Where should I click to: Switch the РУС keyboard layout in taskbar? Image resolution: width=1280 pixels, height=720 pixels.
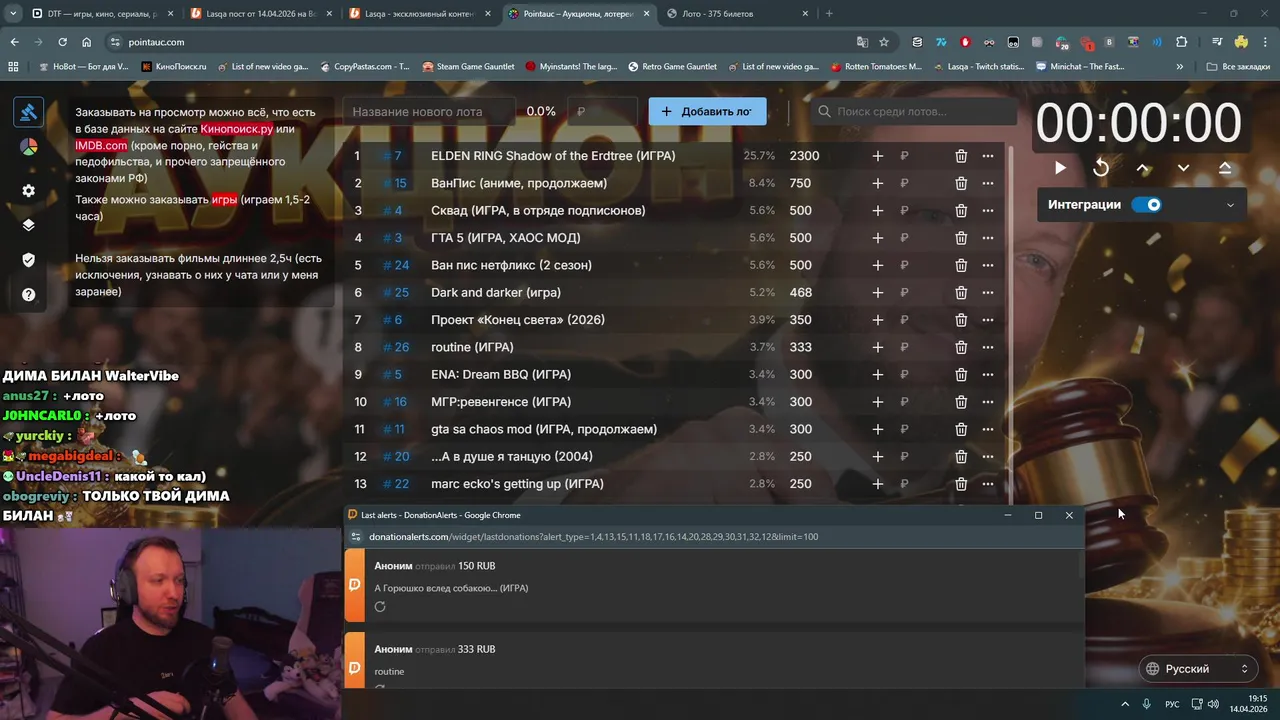1172,704
